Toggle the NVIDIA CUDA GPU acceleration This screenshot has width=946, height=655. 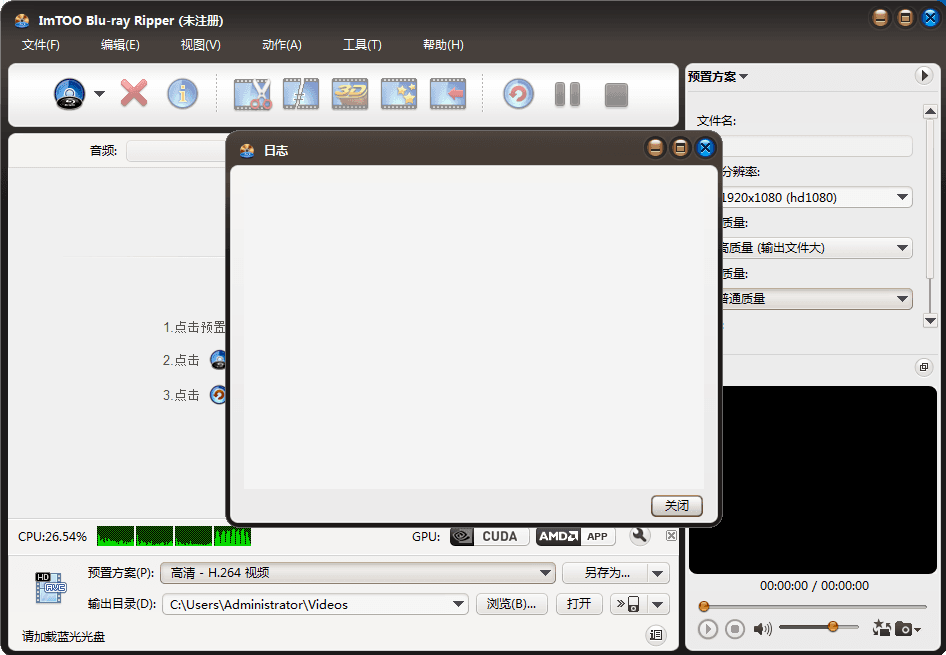489,536
